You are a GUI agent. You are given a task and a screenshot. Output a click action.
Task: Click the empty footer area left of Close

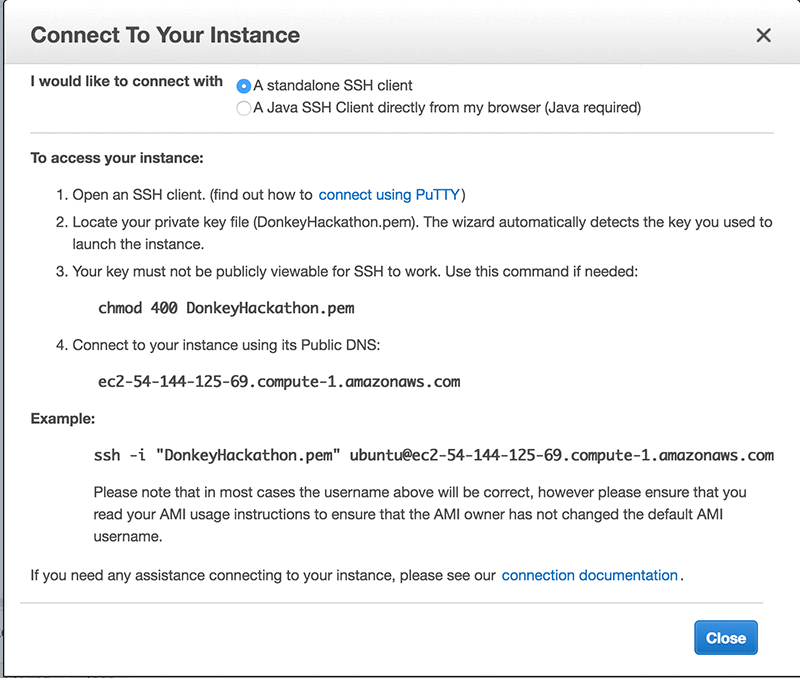pos(350,638)
